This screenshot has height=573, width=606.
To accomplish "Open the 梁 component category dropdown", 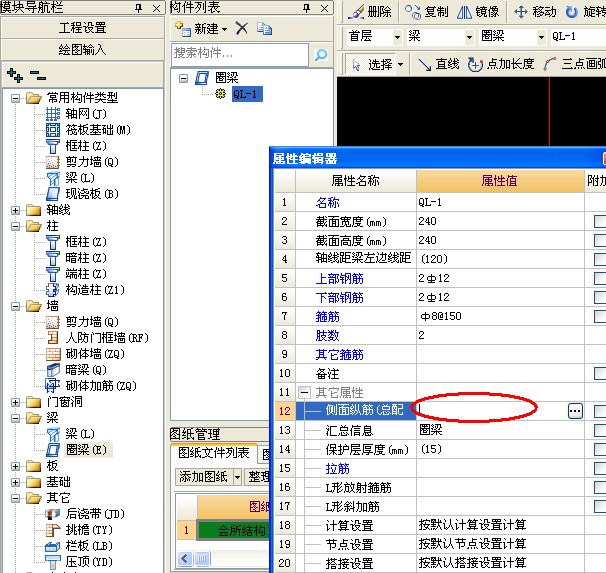I will coord(469,37).
